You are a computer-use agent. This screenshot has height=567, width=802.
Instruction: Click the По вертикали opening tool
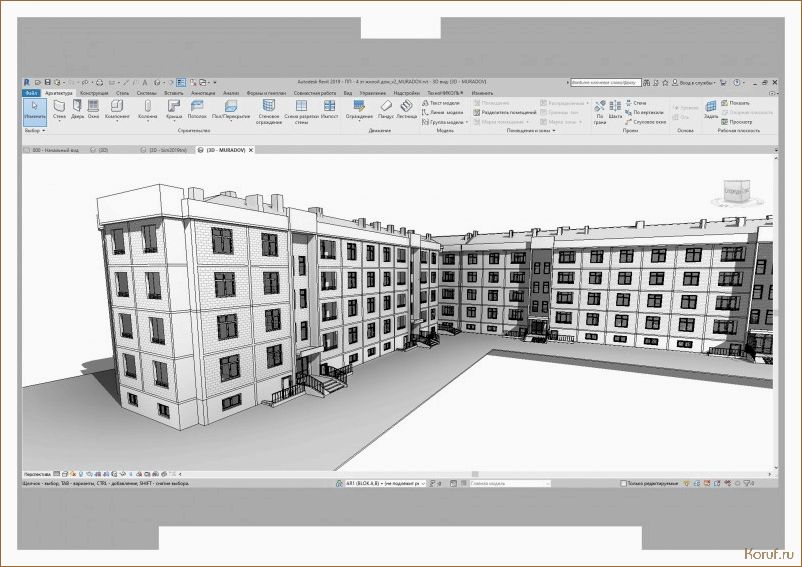point(644,112)
